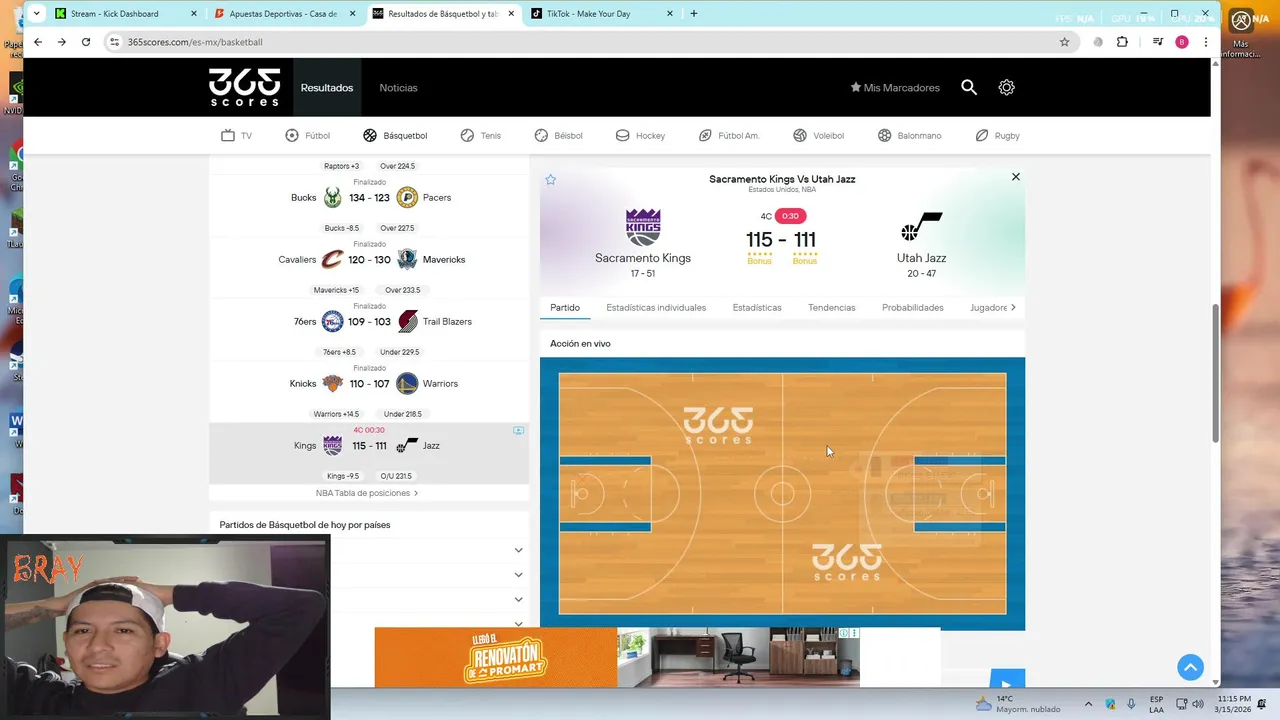This screenshot has height=720, width=1280.
Task: Switch to the Partido tab
Action: coord(565,308)
